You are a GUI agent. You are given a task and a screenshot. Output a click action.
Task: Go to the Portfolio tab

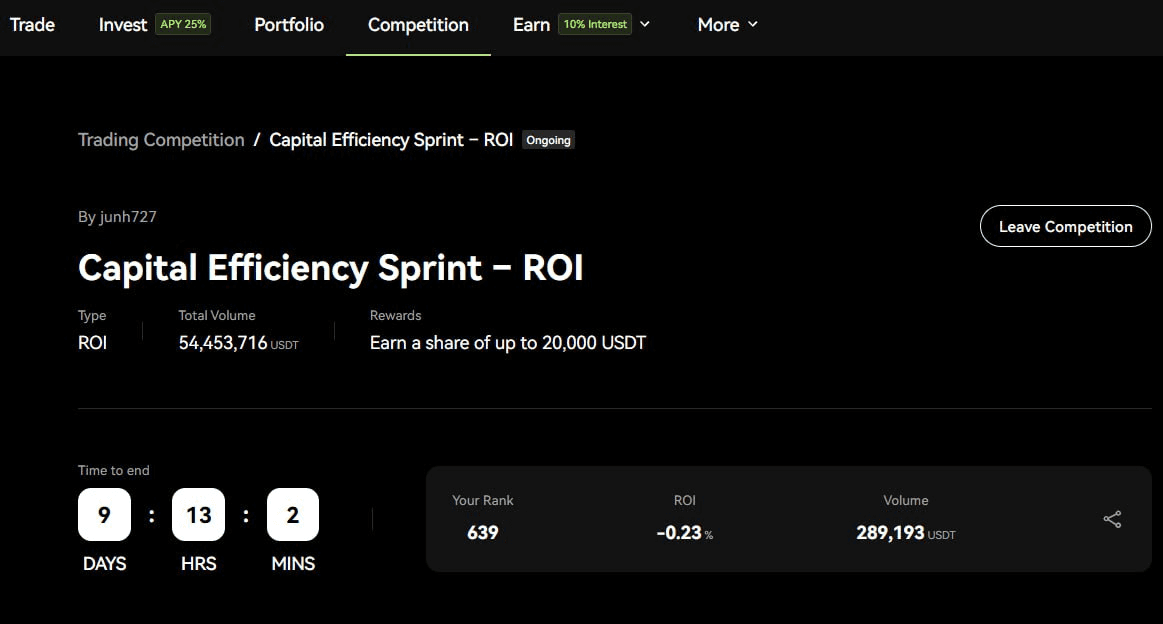pos(289,24)
